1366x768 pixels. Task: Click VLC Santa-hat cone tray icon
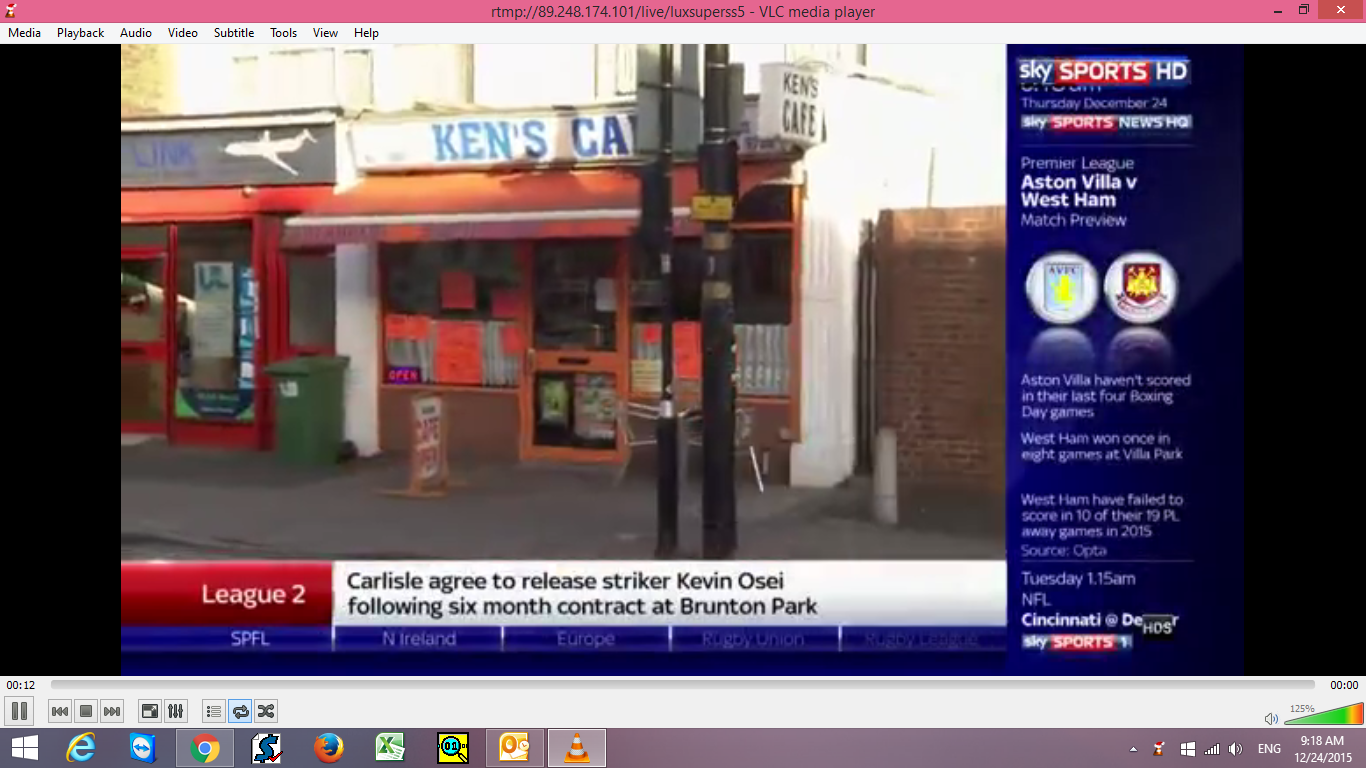[x=1160, y=748]
